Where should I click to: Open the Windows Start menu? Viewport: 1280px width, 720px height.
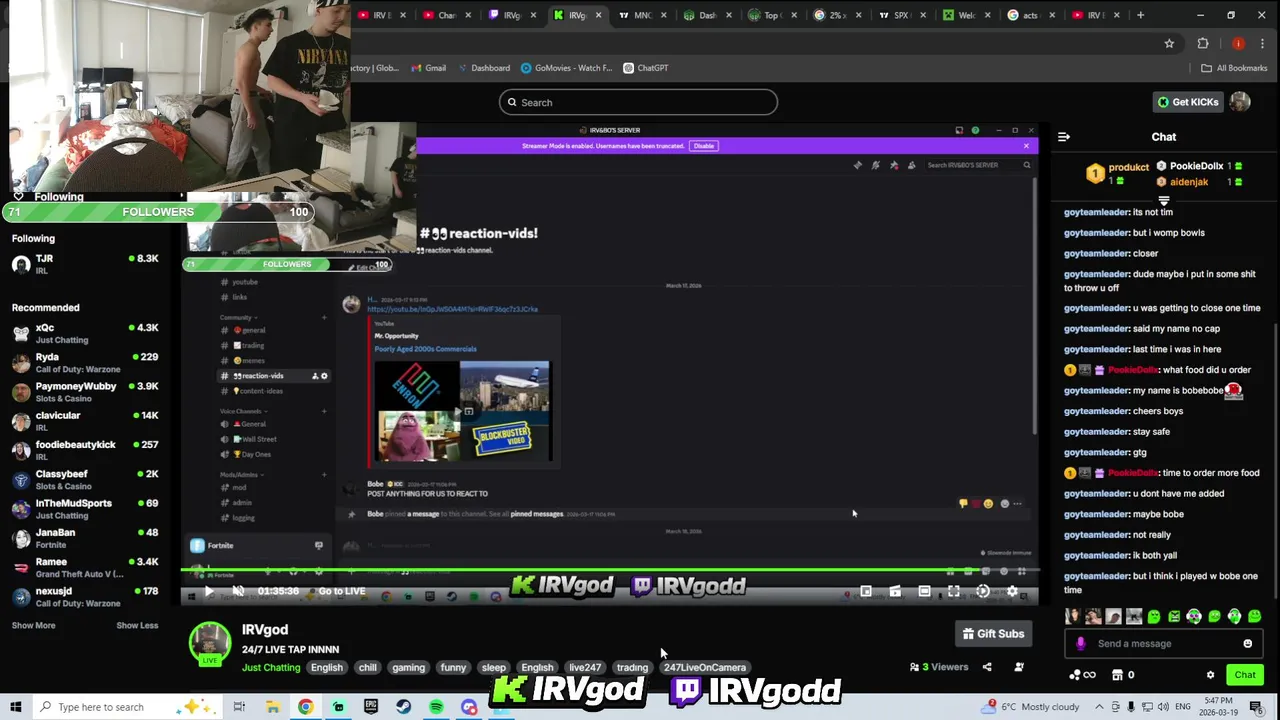(x=15, y=707)
